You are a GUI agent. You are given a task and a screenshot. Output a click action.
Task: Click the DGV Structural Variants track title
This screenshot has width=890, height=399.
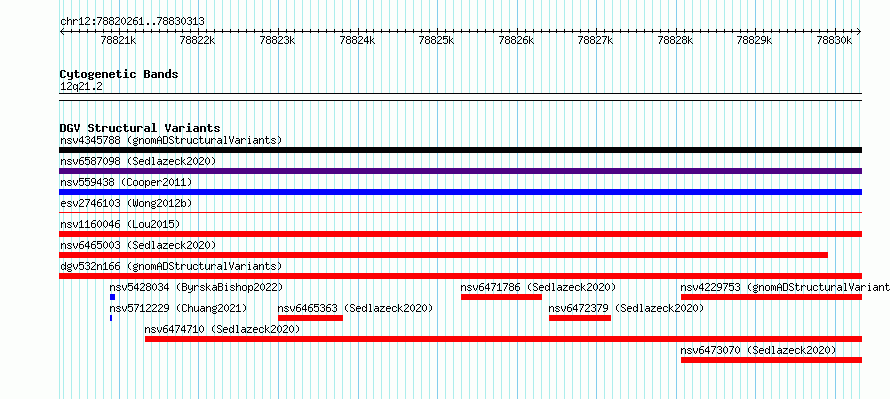click(x=140, y=128)
